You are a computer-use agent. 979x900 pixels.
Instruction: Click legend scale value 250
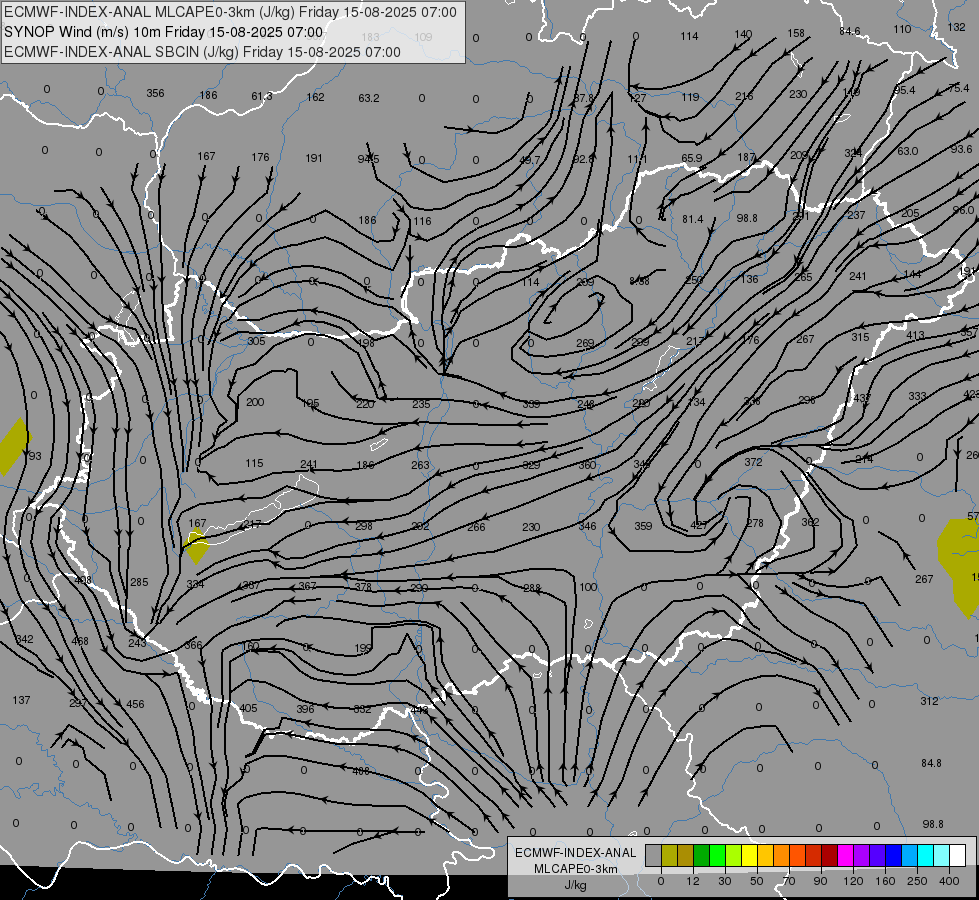(917, 881)
